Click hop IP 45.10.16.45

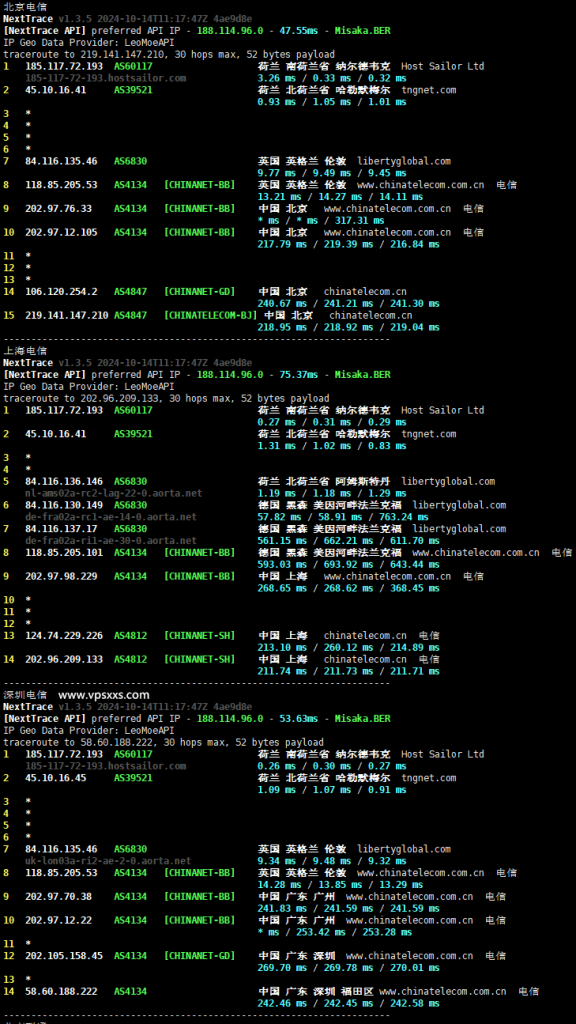coord(56,778)
